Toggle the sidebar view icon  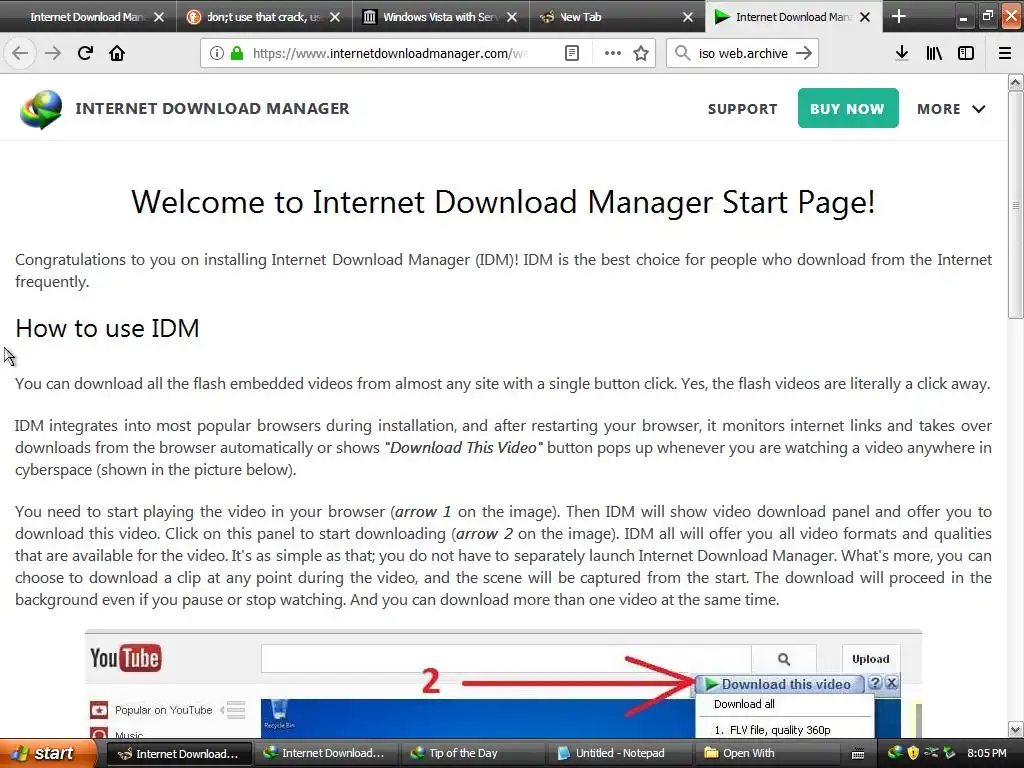pos(966,54)
